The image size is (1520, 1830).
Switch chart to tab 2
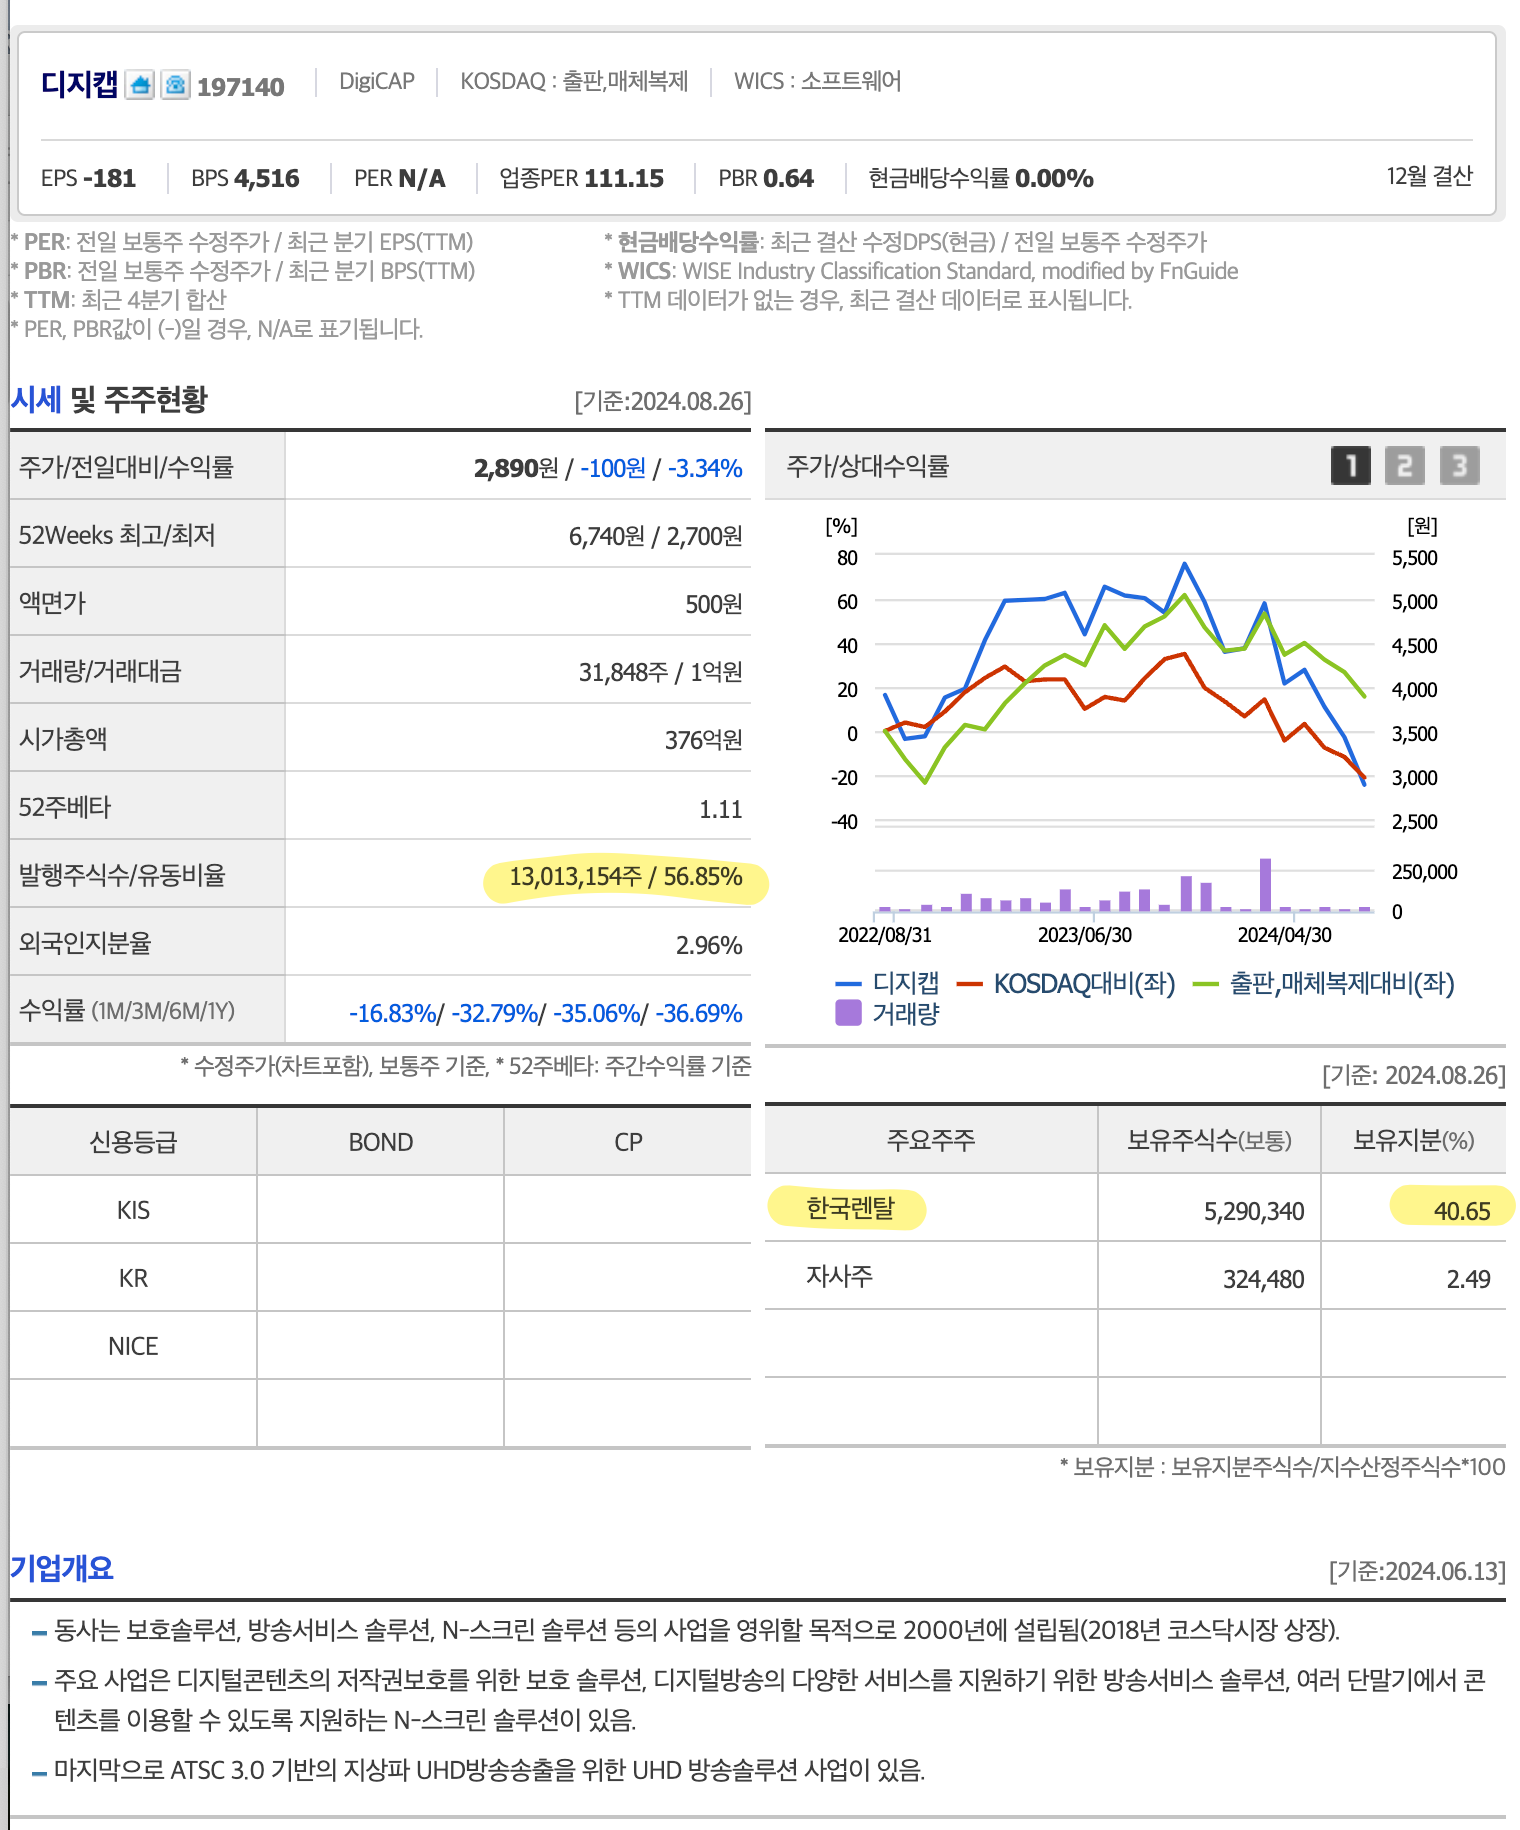(1404, 465)
